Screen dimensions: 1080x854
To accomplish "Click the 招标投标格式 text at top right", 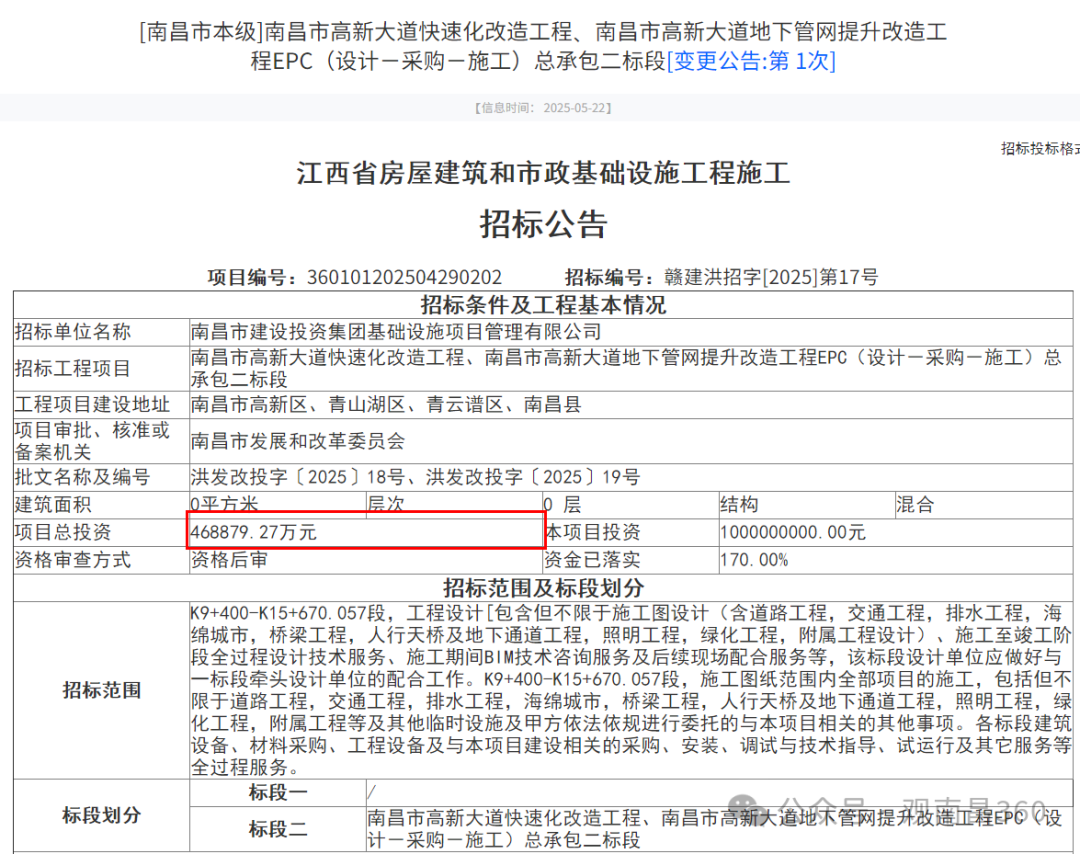I will (x=1040, y=148).
